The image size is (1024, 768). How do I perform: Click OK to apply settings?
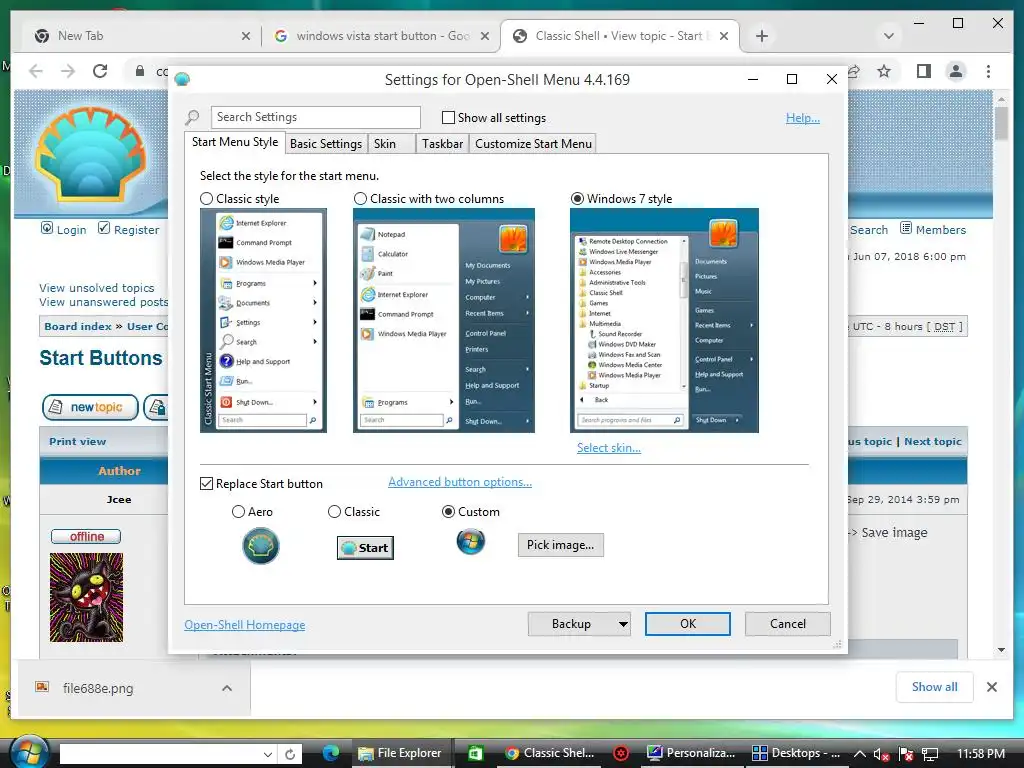click(688, 624)
